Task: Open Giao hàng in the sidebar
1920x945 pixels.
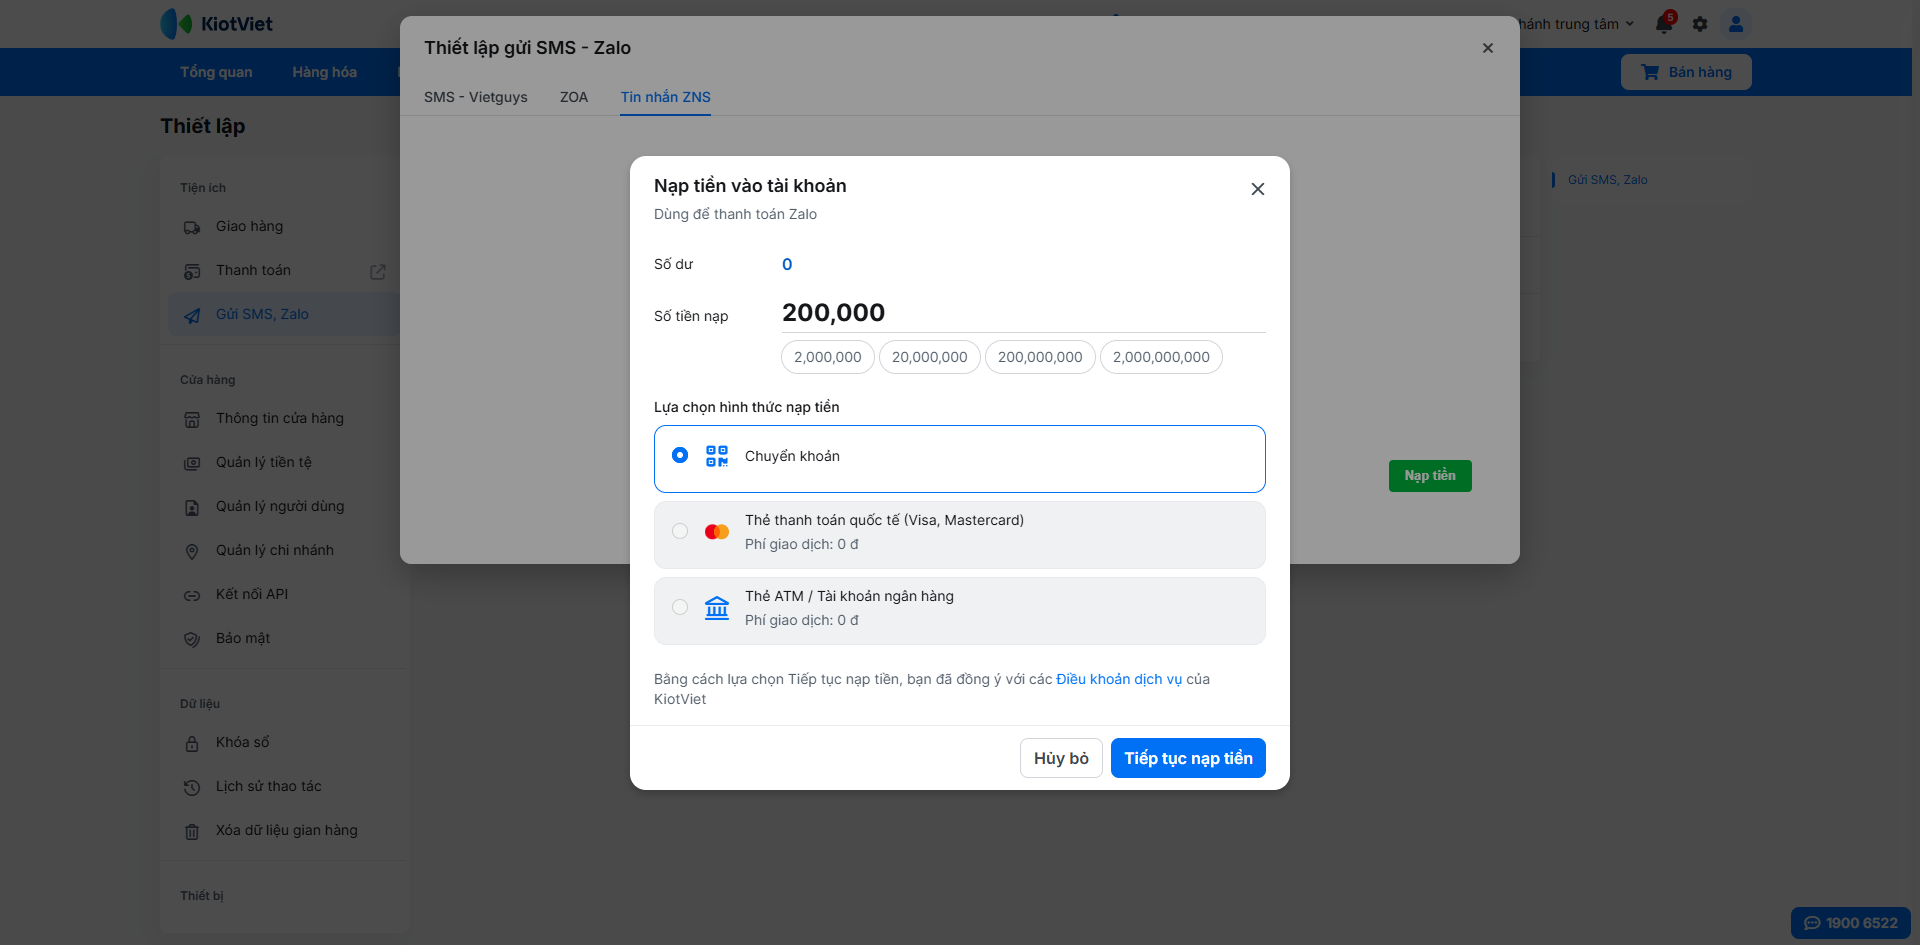Action: (x=284, y=227)
